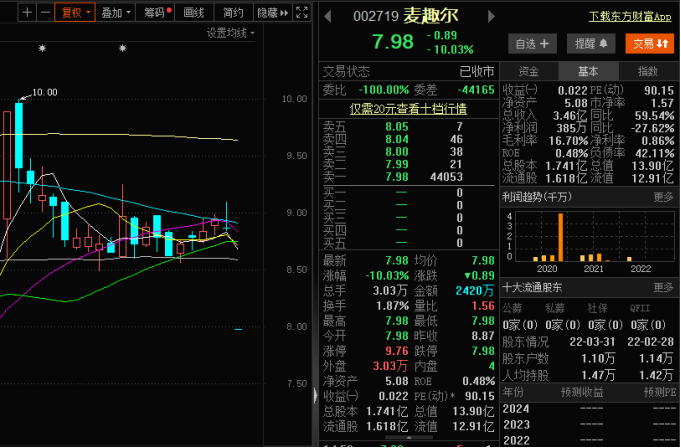Switch to 基本 tab
This screenshot has width=681, height=448.
[588, 71]
